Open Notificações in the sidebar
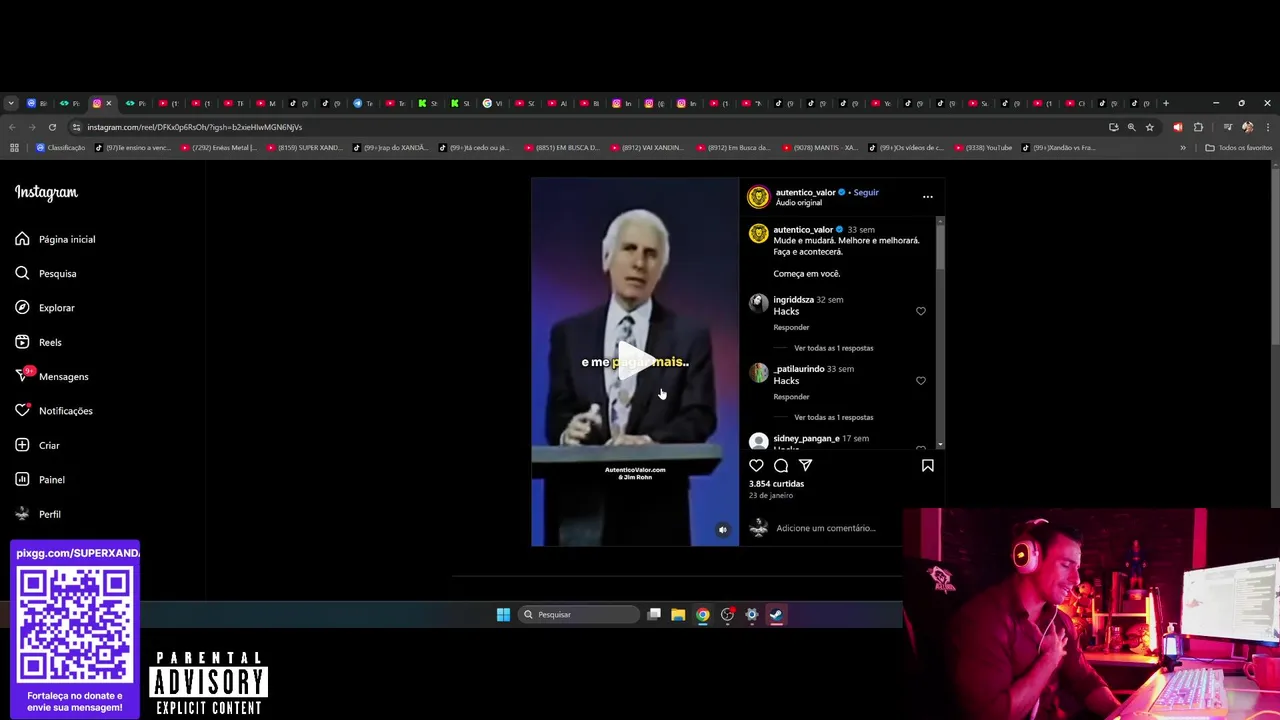The height and width of the screenshot is (720, 1280). [54, 411]
